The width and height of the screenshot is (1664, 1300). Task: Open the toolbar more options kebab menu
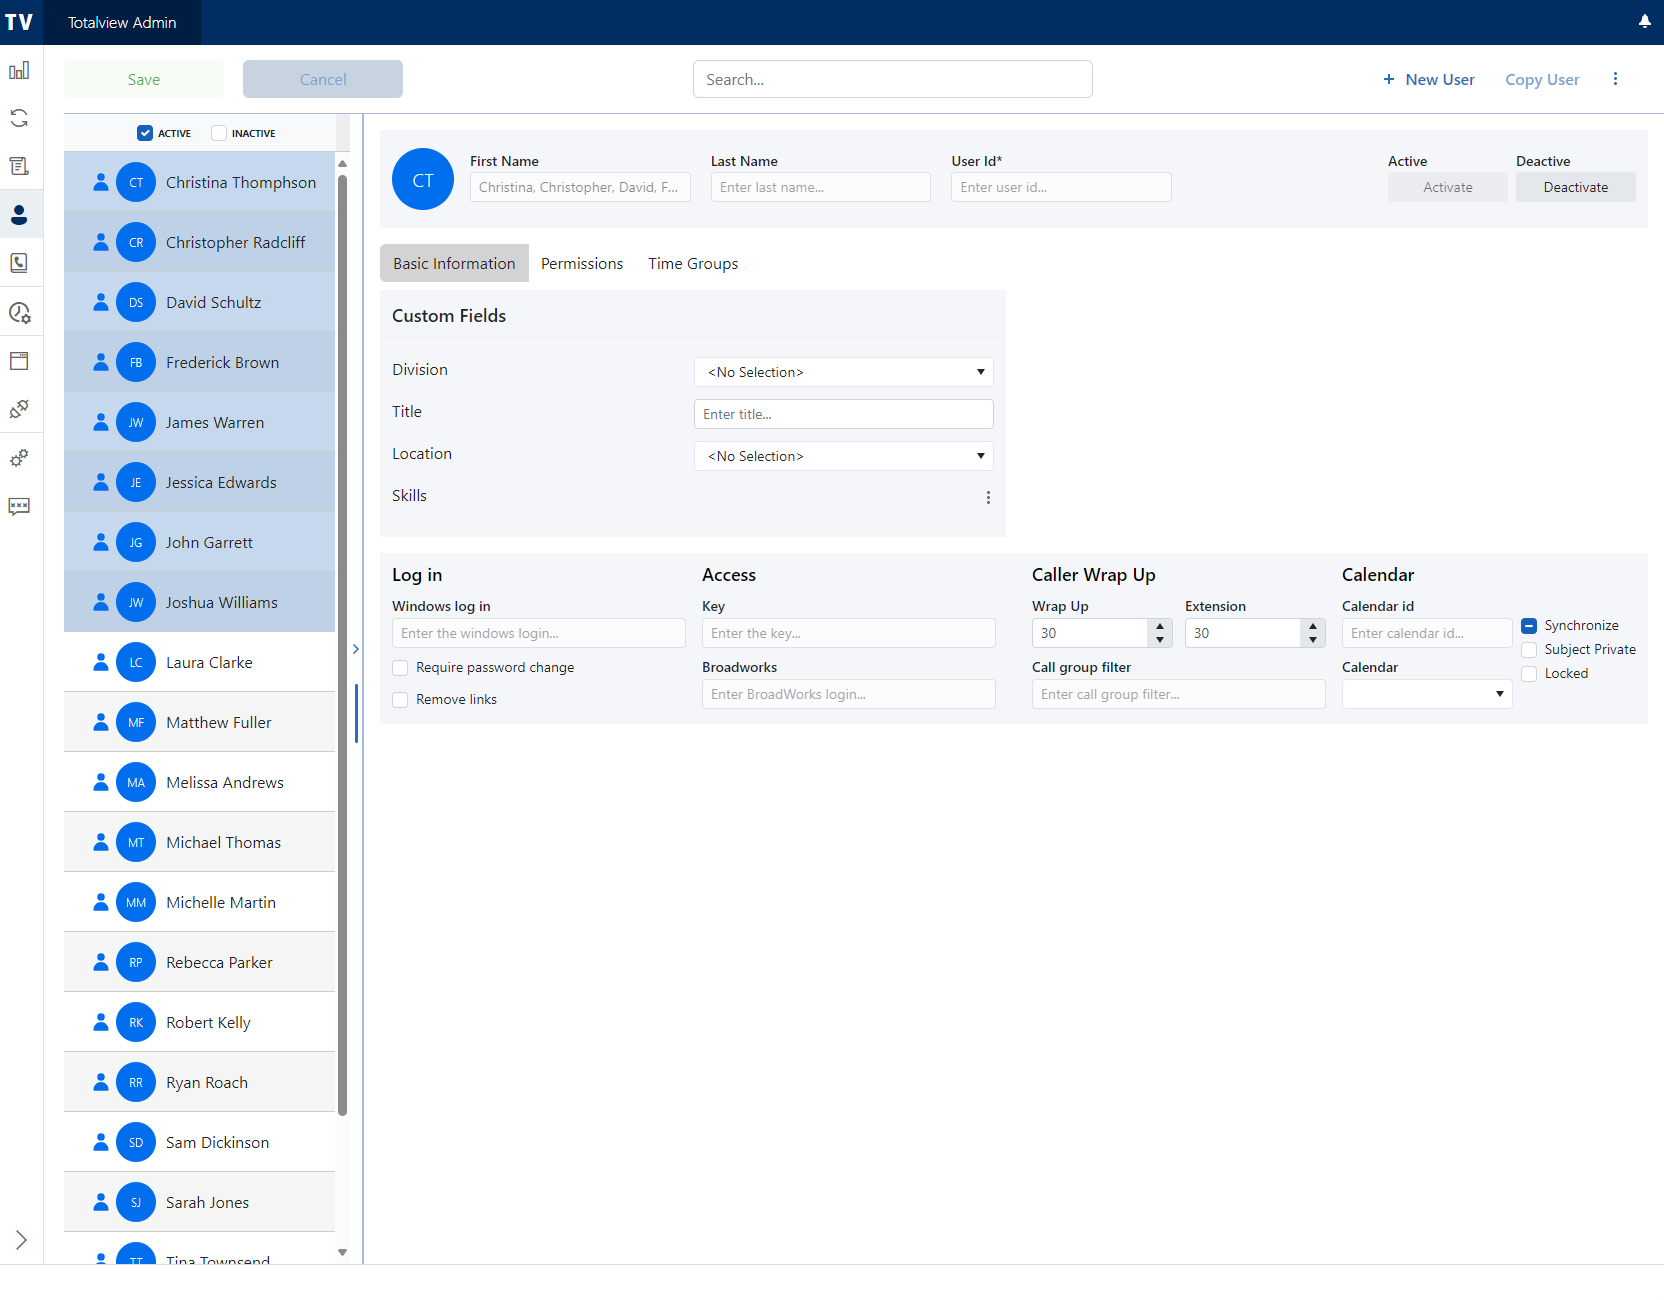coord(1615,79)
